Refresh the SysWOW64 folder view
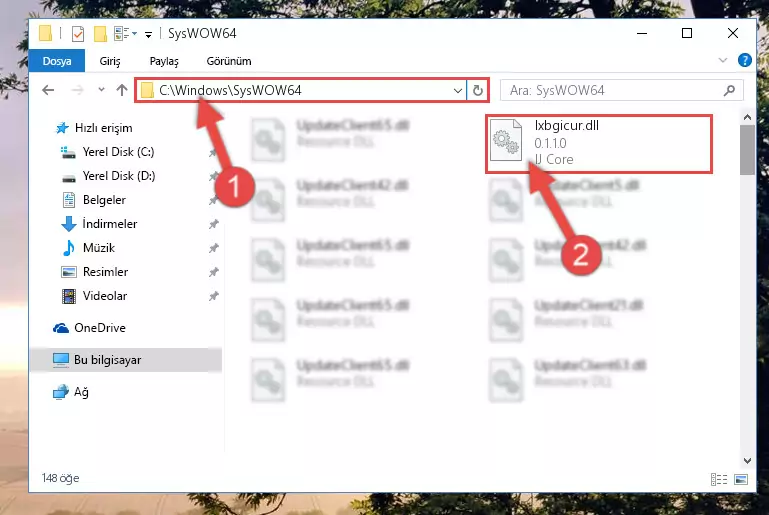Viewport: 769px width, 515px height. click(477, 90)
